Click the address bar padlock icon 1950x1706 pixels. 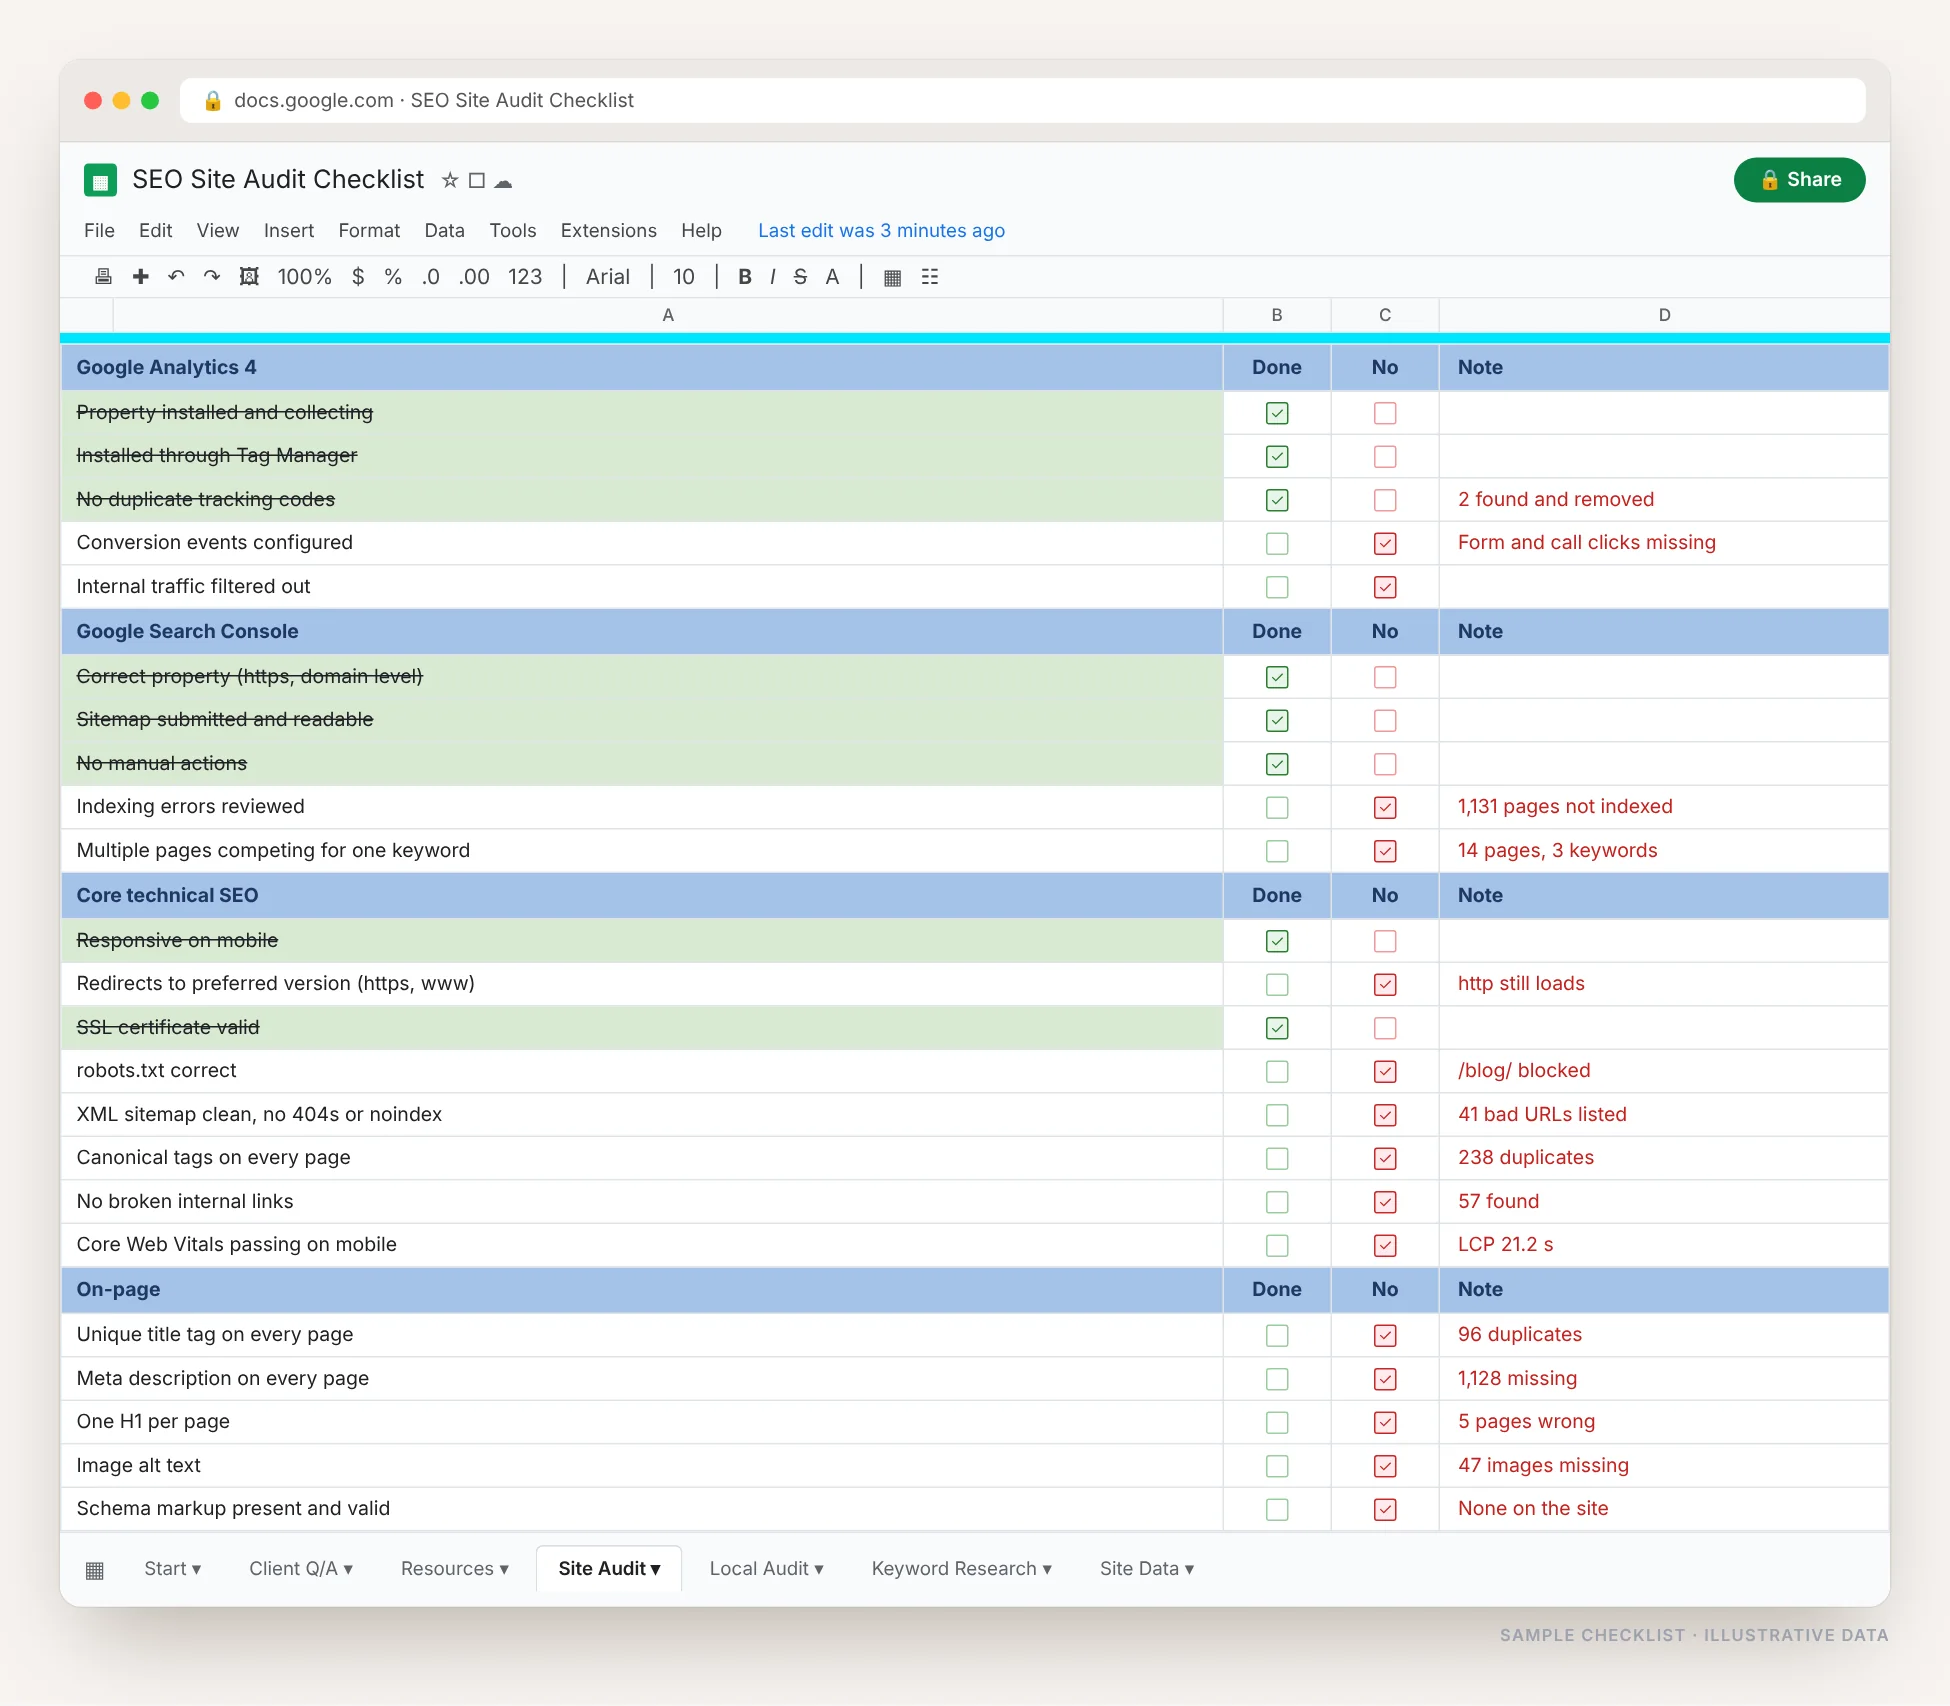coord(212,100)
